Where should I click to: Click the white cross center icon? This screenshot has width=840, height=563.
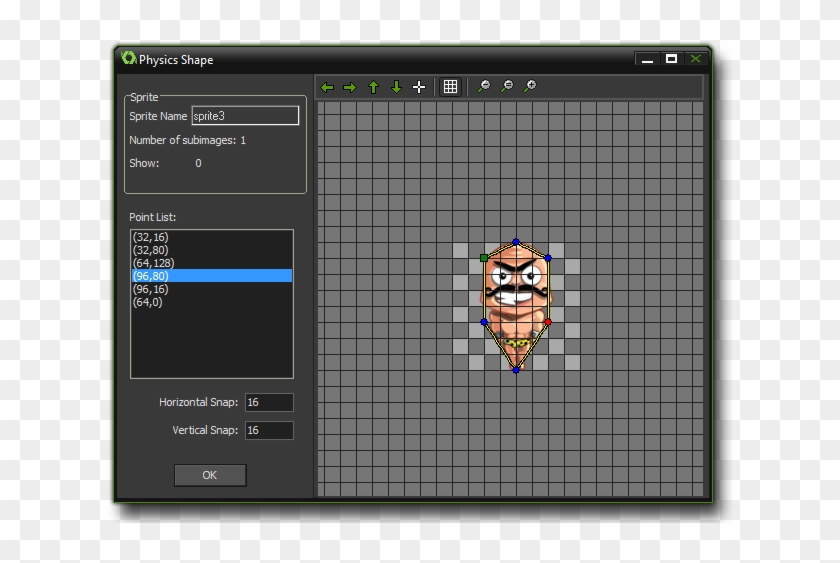tap(419, 87)
